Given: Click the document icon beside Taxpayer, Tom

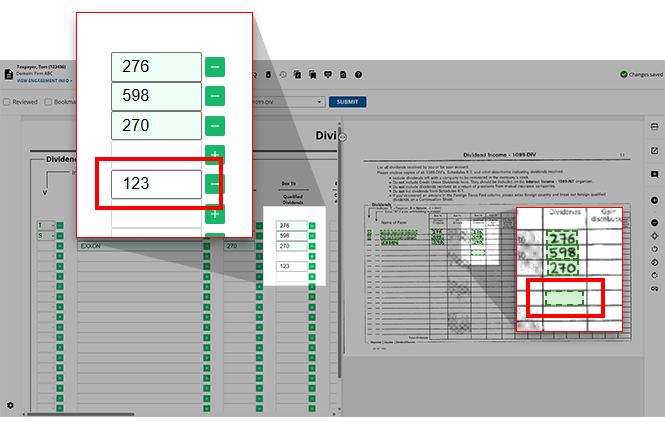Looking at the screenshot, I should (x=8, y=74).
